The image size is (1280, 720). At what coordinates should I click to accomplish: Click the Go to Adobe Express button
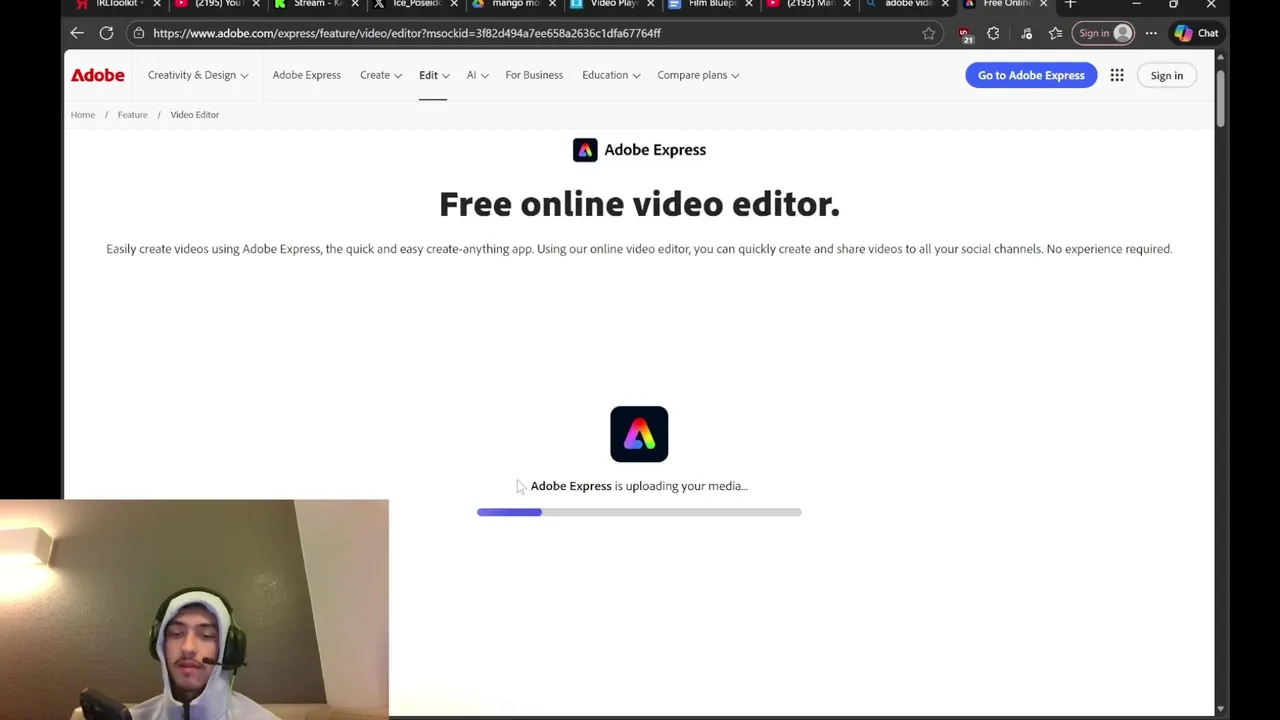click(x=1031, y=75)
